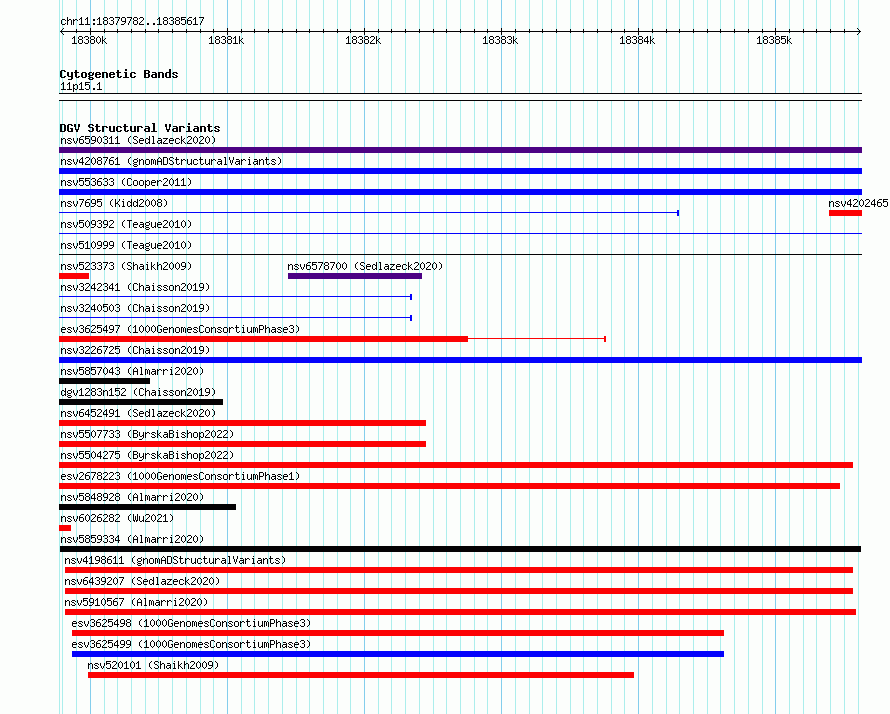Click the nsv7695 (Kidd2008) label

[x=114, y=203]
